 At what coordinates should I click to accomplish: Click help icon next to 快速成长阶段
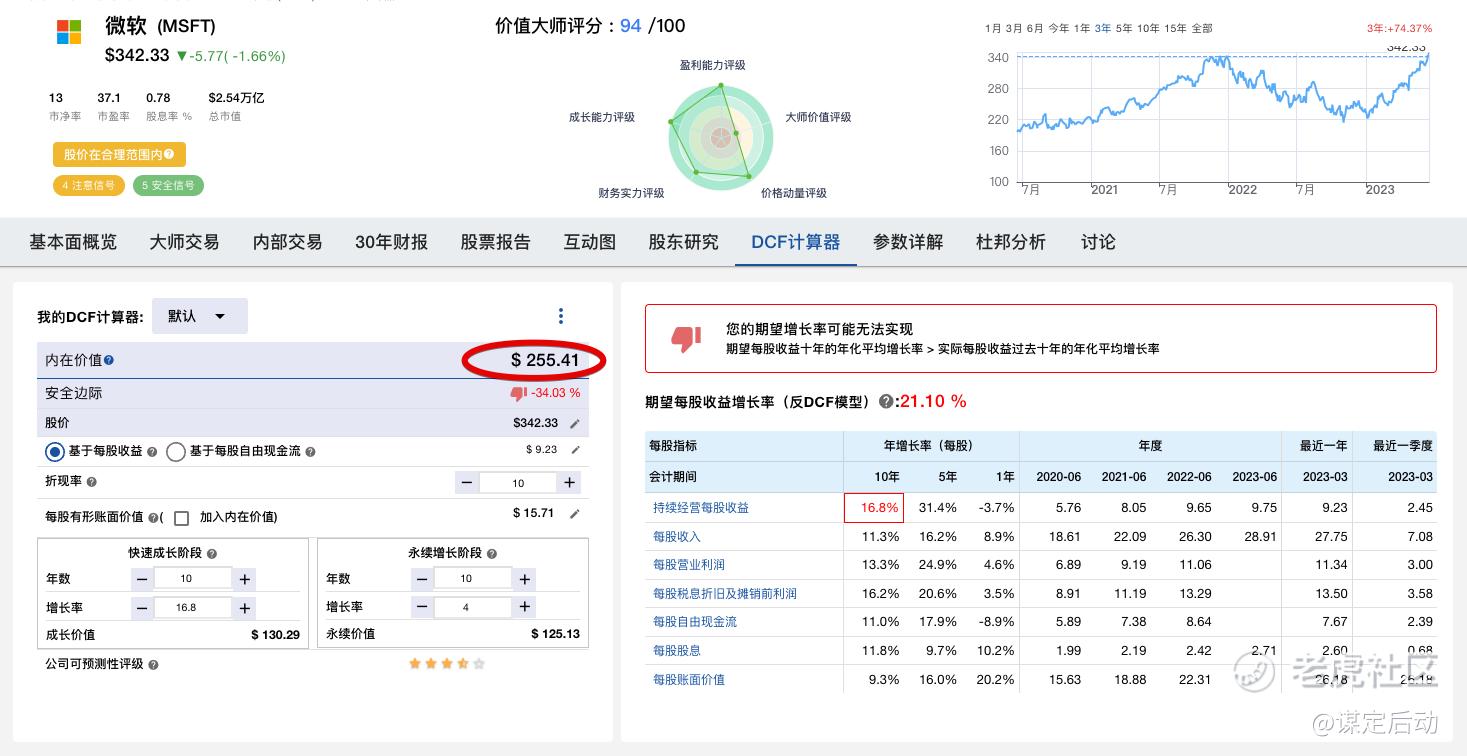tap(212, 553)
